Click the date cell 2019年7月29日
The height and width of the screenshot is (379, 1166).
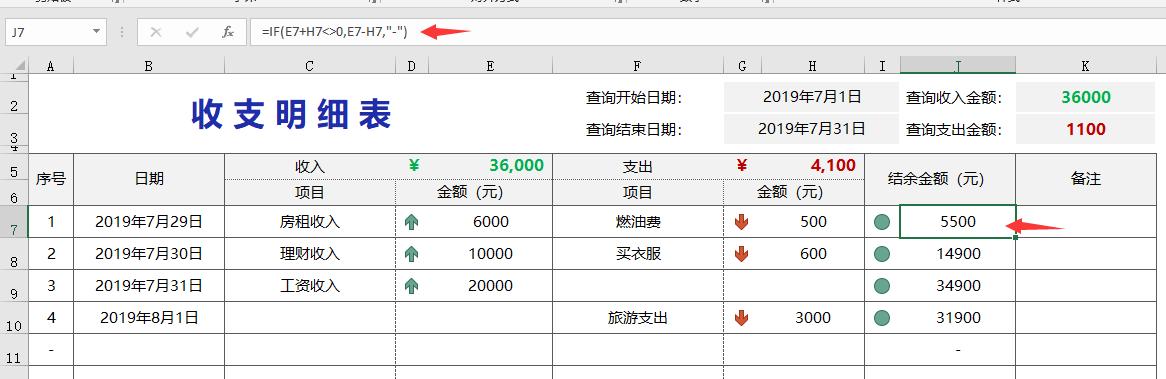tap(149, 221)
